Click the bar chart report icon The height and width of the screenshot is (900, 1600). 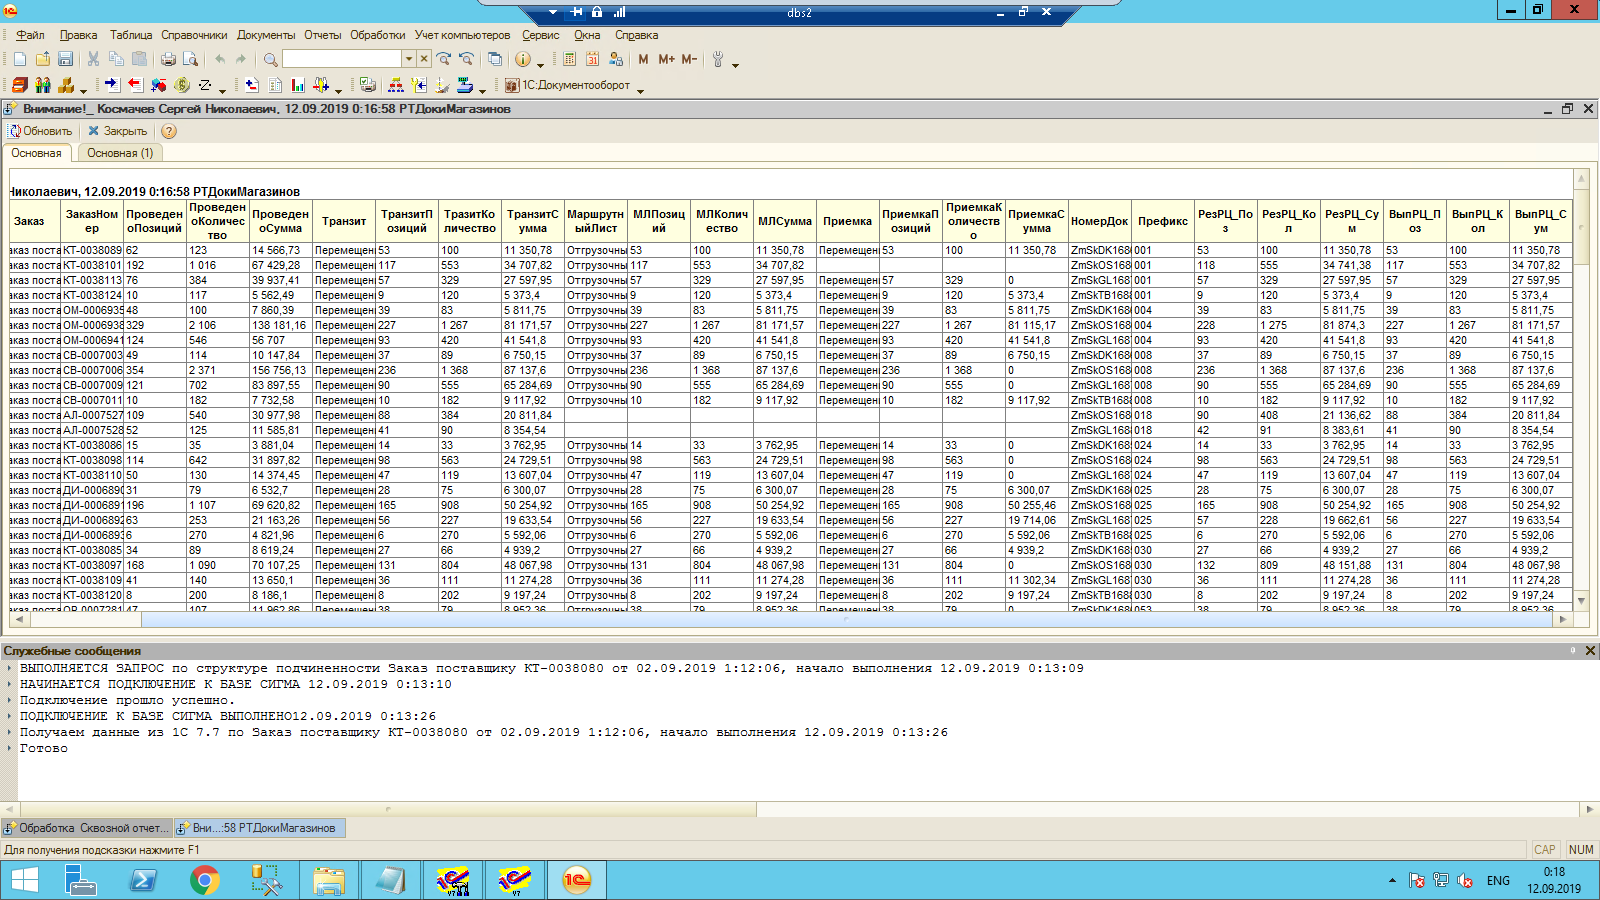point(298,85)
